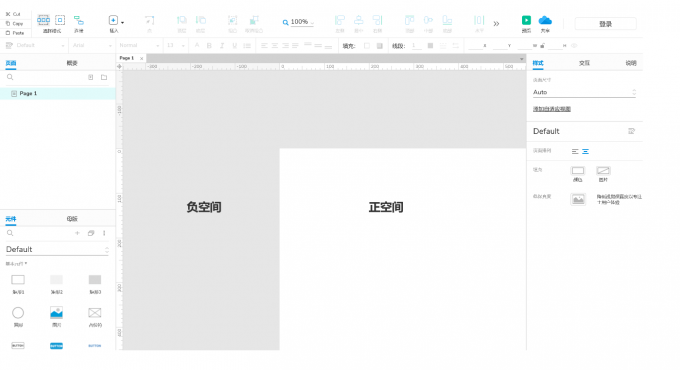Click the point edit tool icon
680x370 pixels.
pyautogui.click(x=149, y=20)
